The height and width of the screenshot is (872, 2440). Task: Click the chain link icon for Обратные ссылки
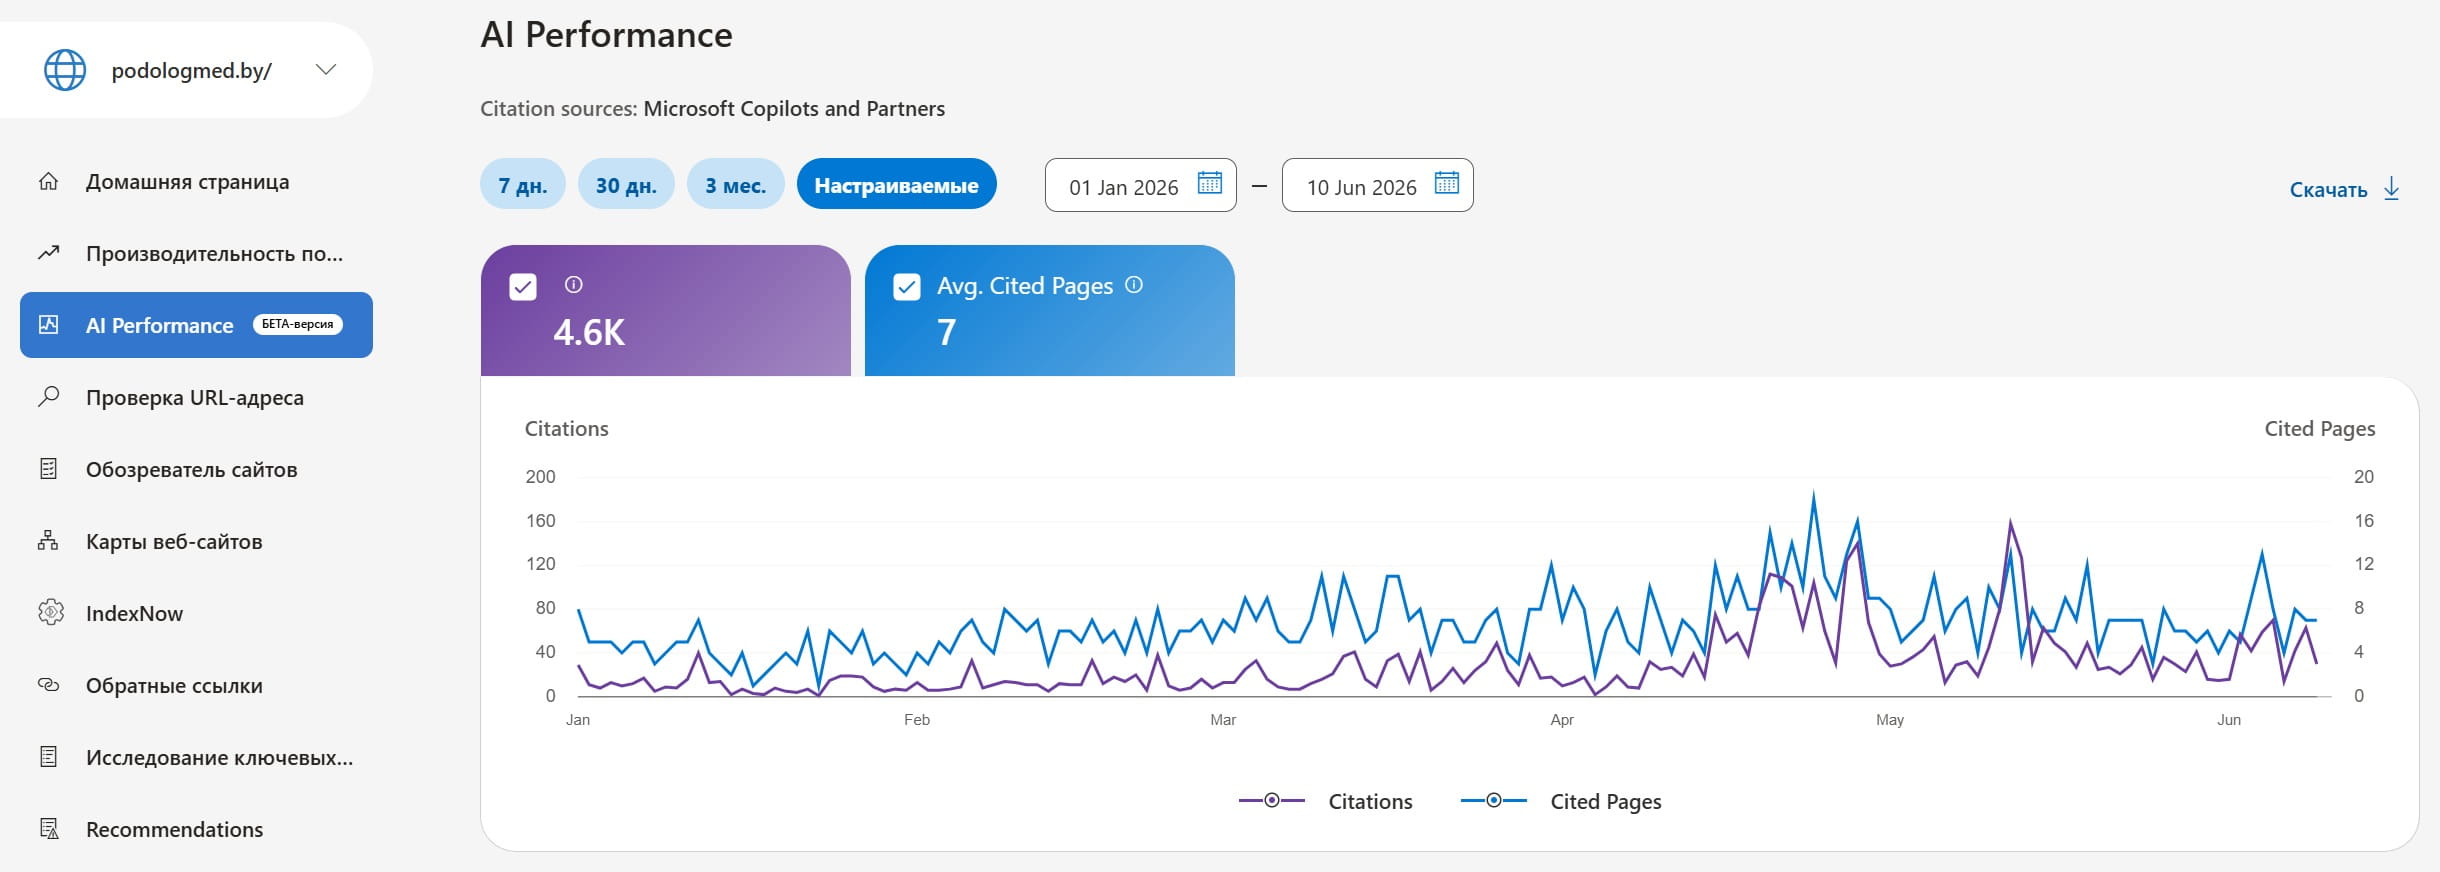click(x=48, y=685)
